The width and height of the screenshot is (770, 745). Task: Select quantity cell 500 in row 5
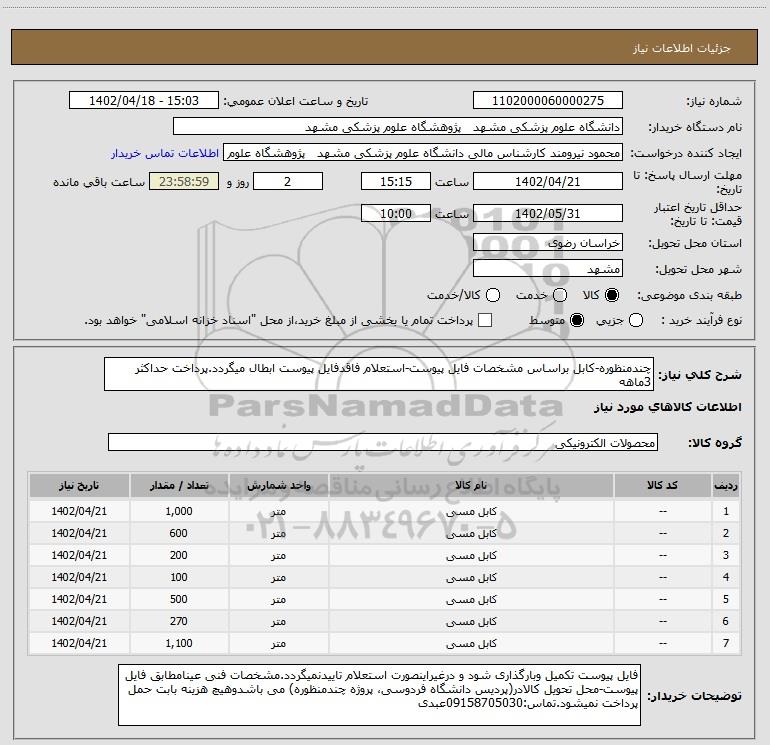[179, 599]
